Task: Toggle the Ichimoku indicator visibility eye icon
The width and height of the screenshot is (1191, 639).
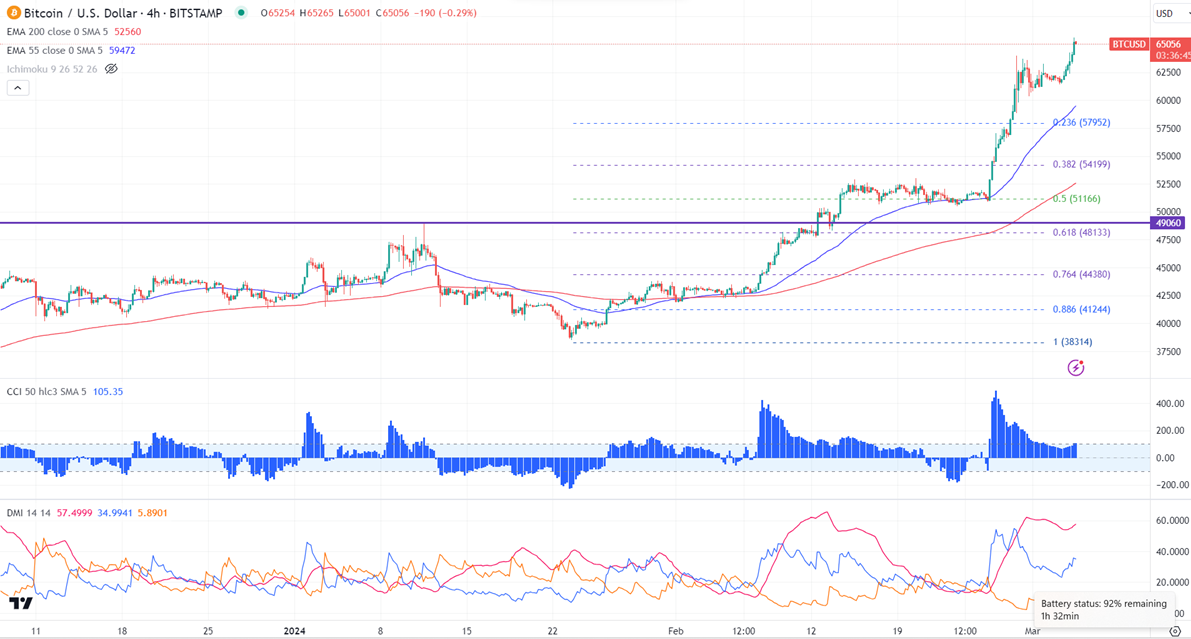Action: pos(112,69)
